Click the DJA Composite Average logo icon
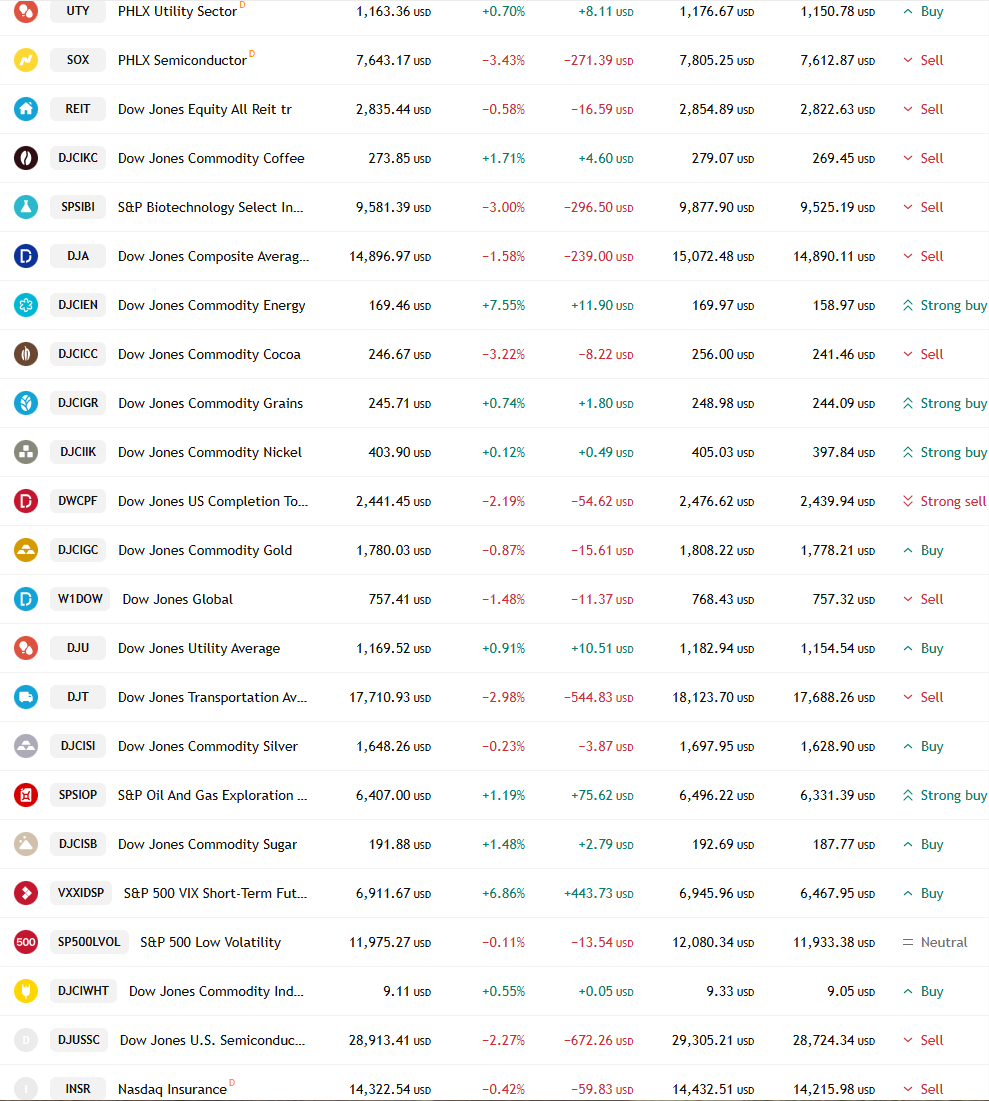This screenshot has height=1101, width=989. point(26,256)
